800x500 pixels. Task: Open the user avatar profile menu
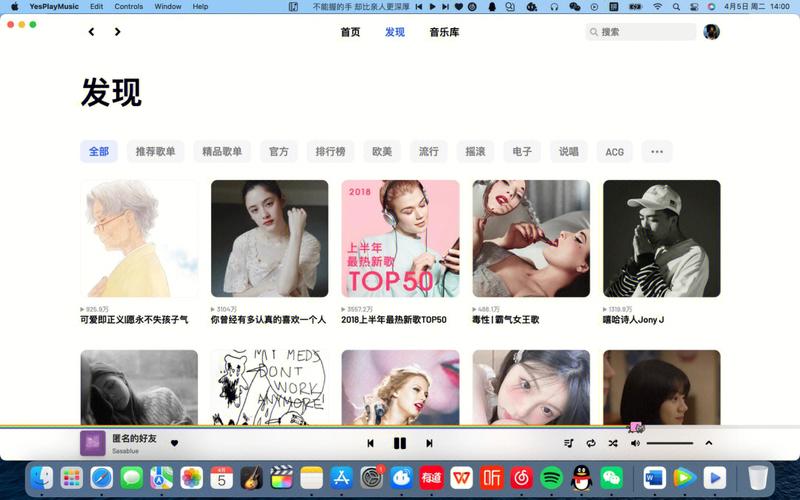pyautogui.click(x=711, y=32)
